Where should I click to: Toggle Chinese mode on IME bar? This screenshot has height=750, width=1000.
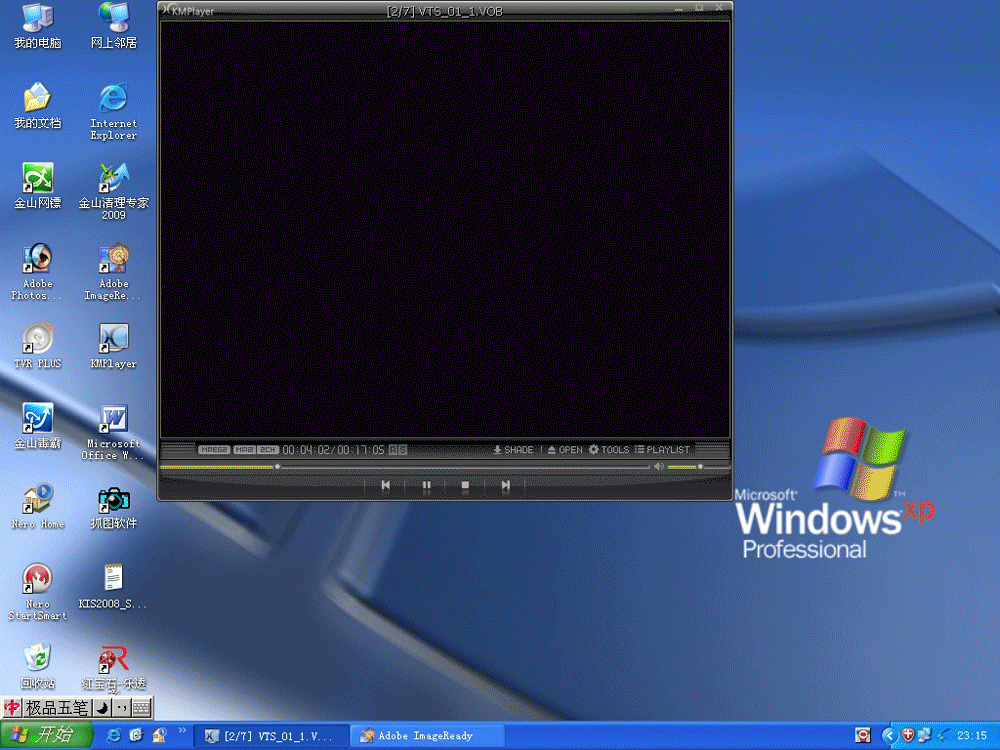pyautogui.click(x=11, y=707)
